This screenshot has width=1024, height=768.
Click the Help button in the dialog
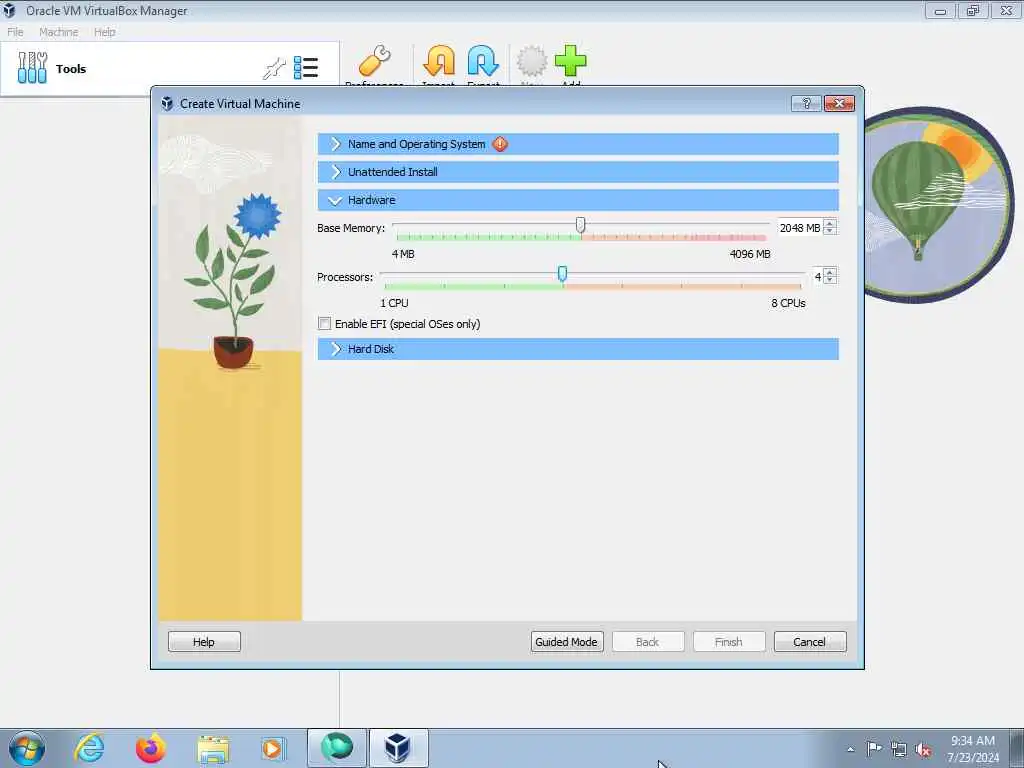tap(204, 642)
